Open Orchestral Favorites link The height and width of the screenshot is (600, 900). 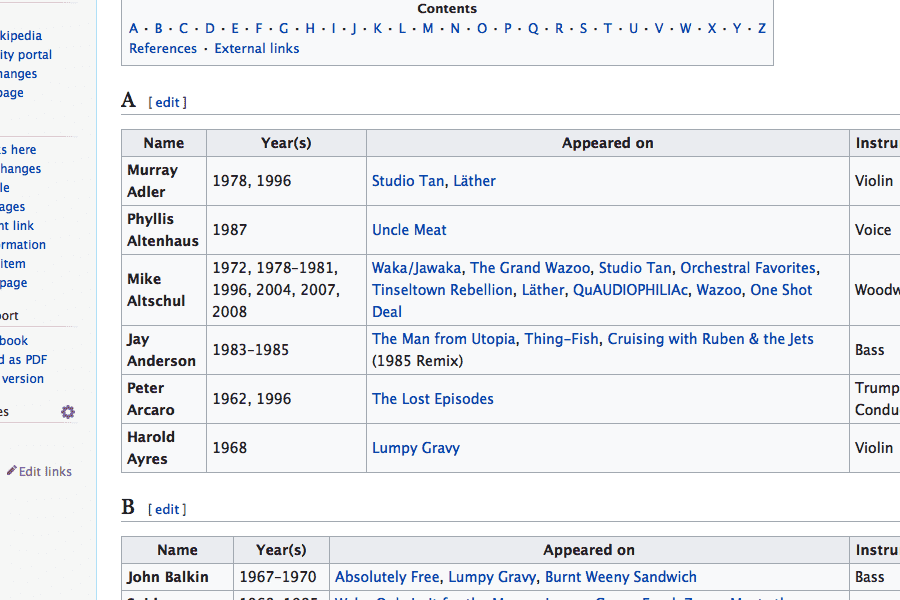click(x=748, y=268)
